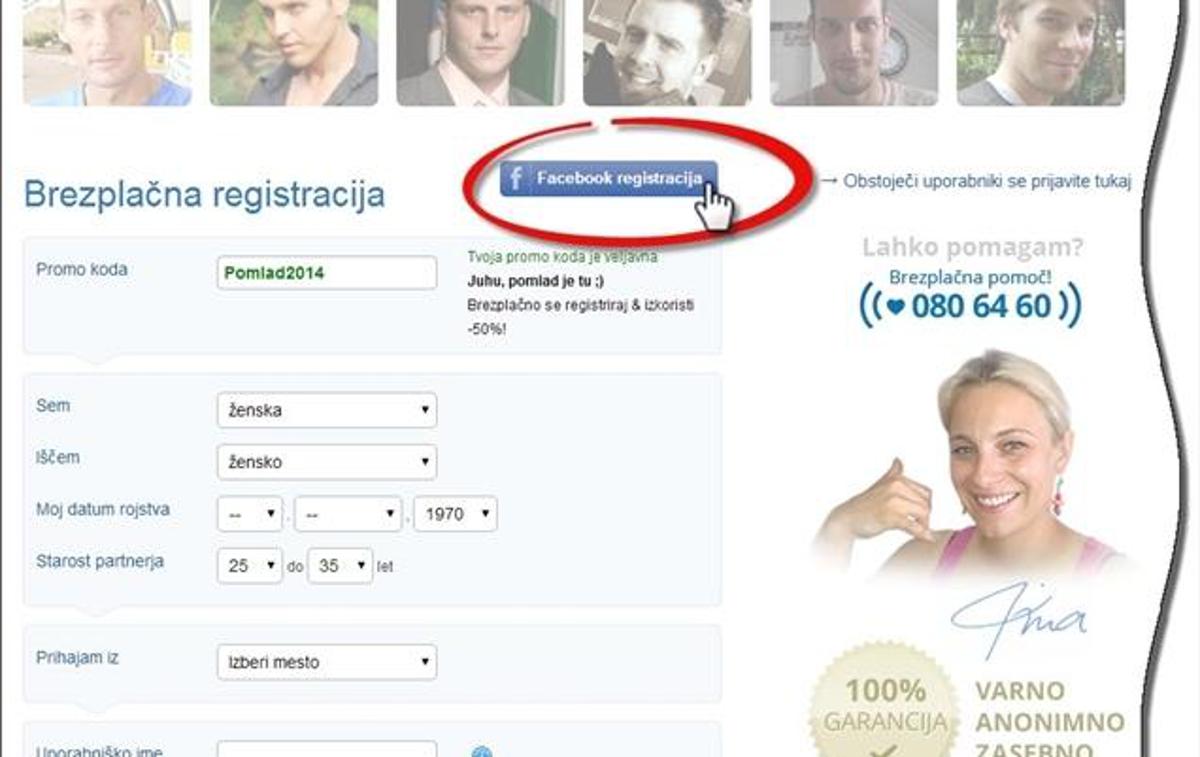The height and width of the screenshot is (757, 1200).
Task: Focus the Promo koda input field
Action: 327,273
